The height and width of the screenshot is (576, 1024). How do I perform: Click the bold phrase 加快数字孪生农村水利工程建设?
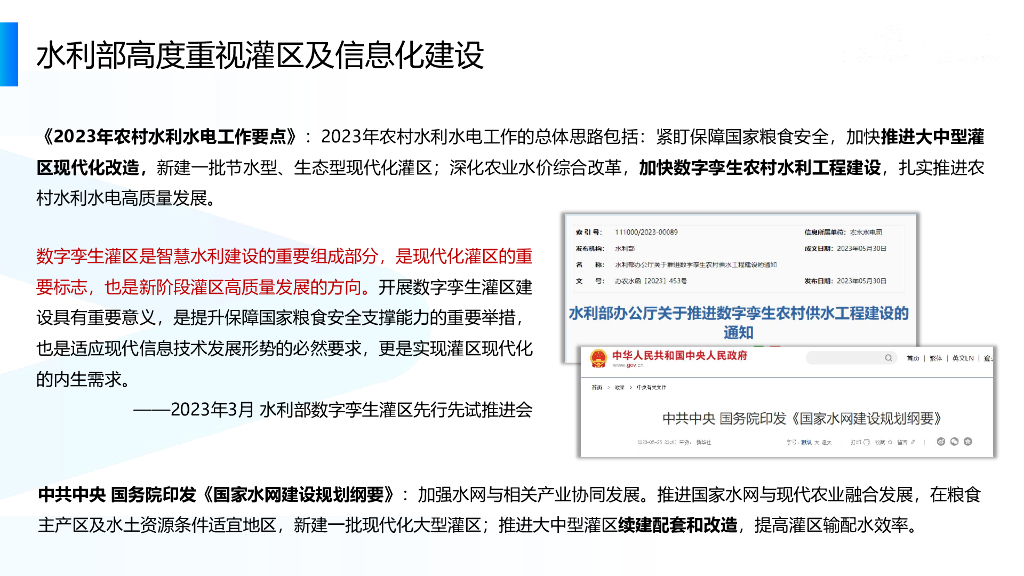760,167
